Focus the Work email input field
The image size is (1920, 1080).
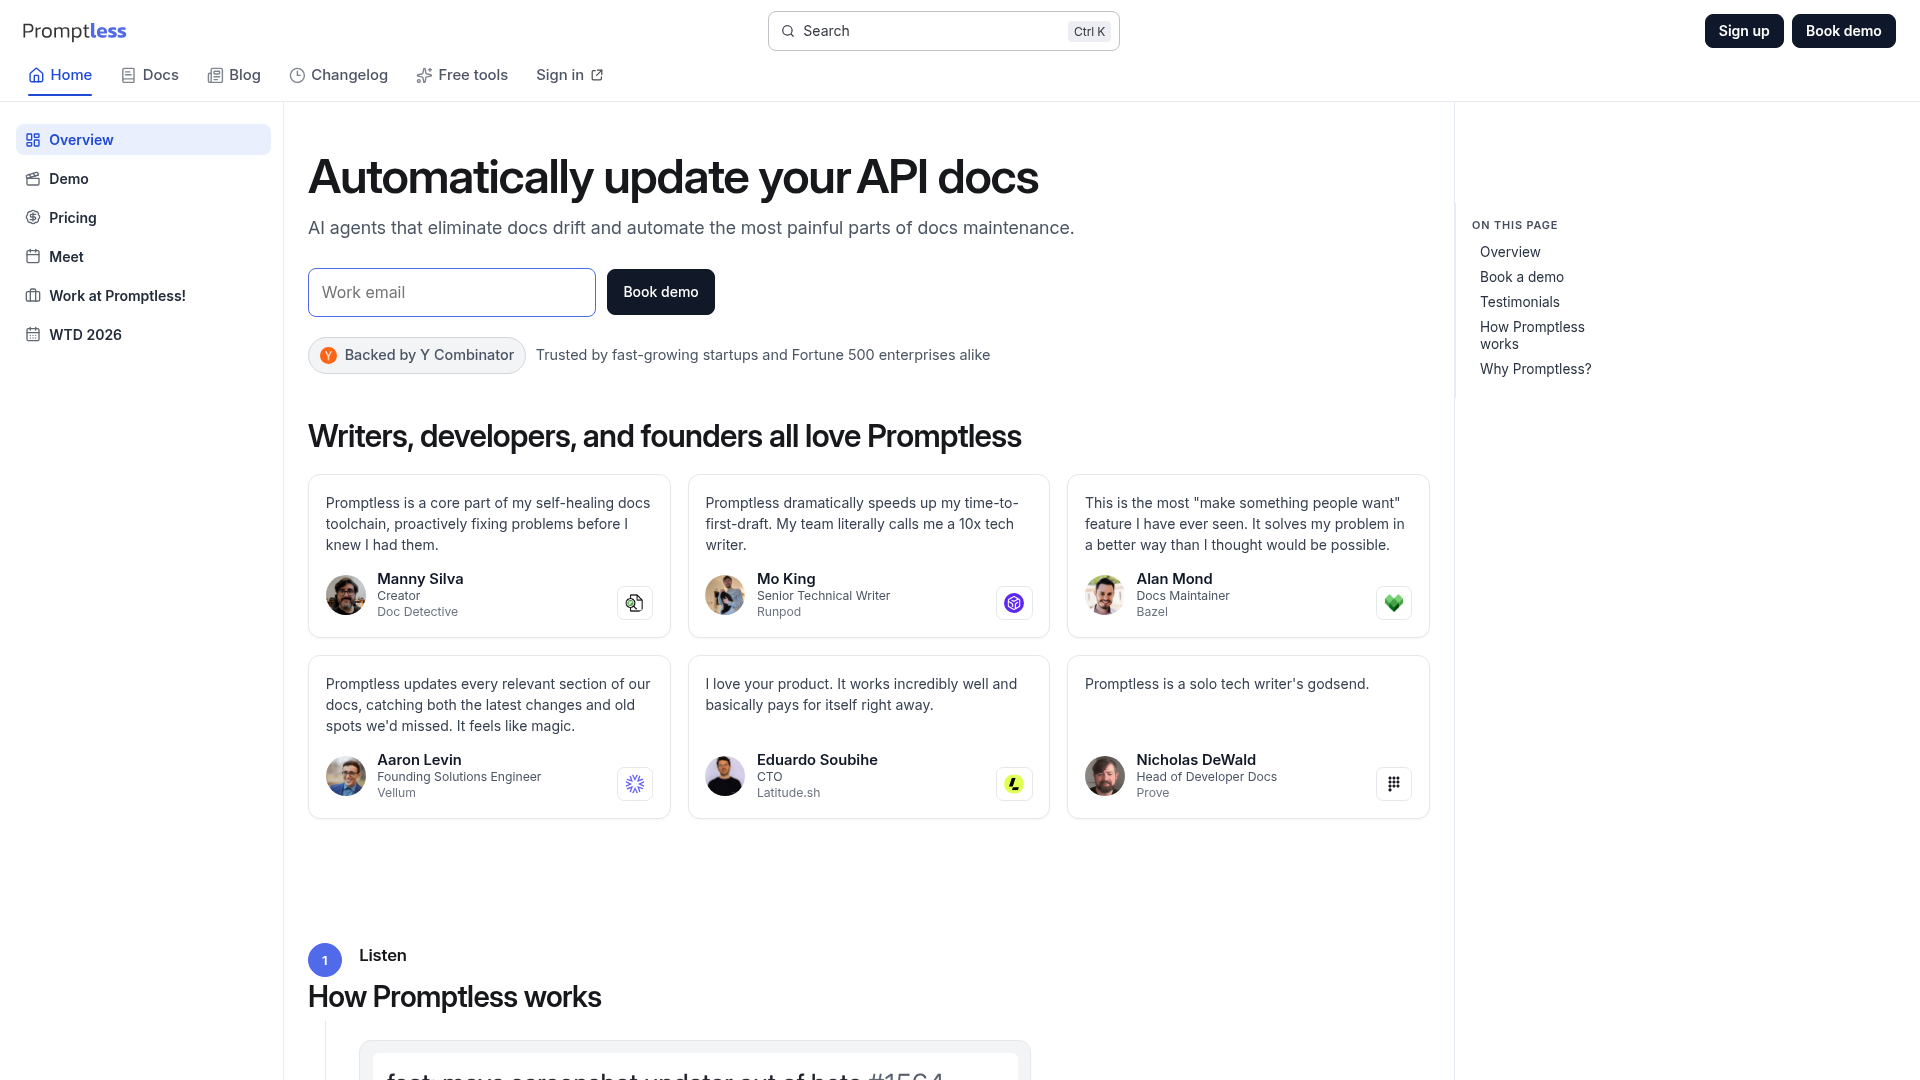point(451,292)
